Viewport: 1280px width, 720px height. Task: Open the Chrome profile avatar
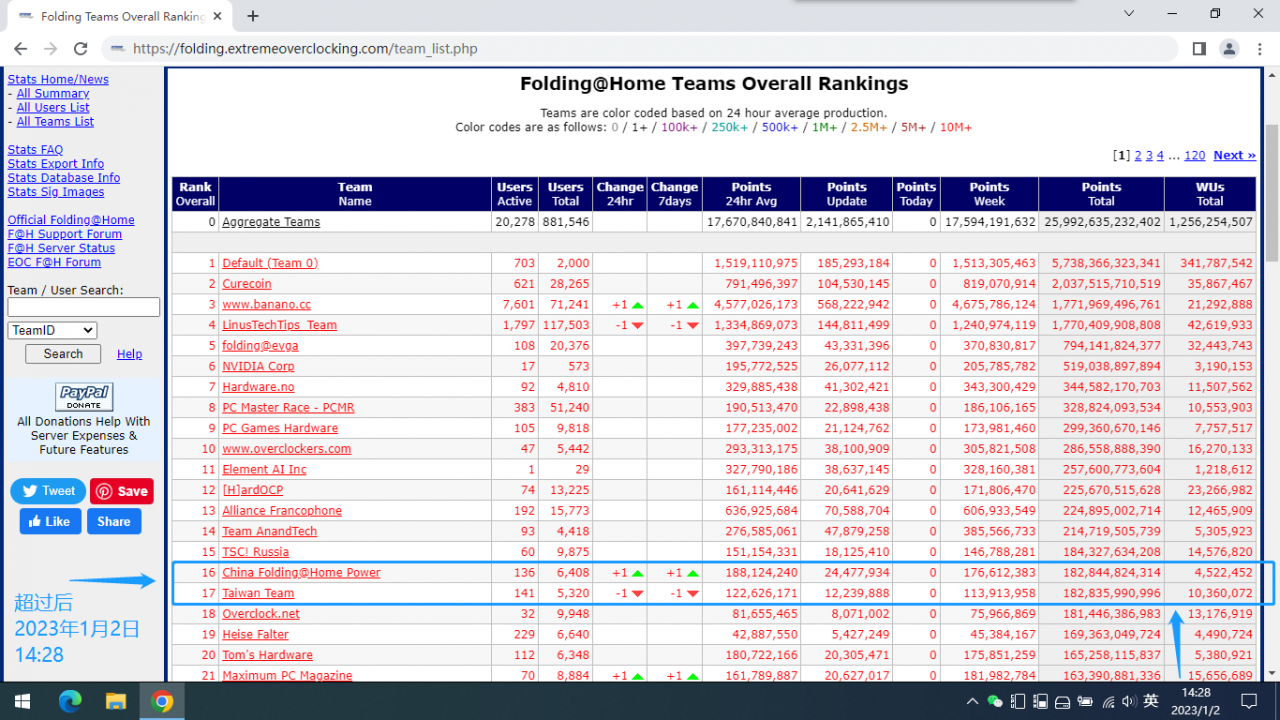(1229, 48)
